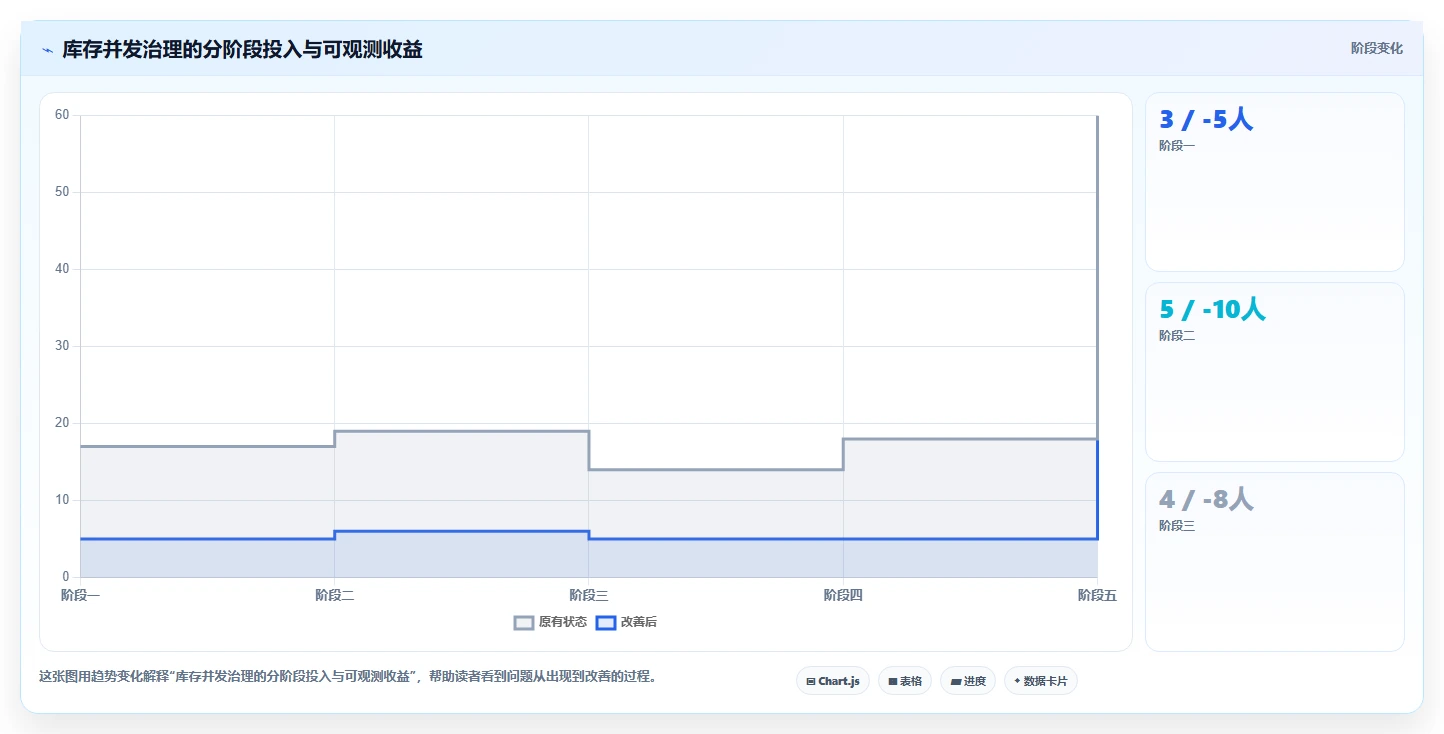Click the 原有状态 legend label
1444x734 pixels.
563,622
